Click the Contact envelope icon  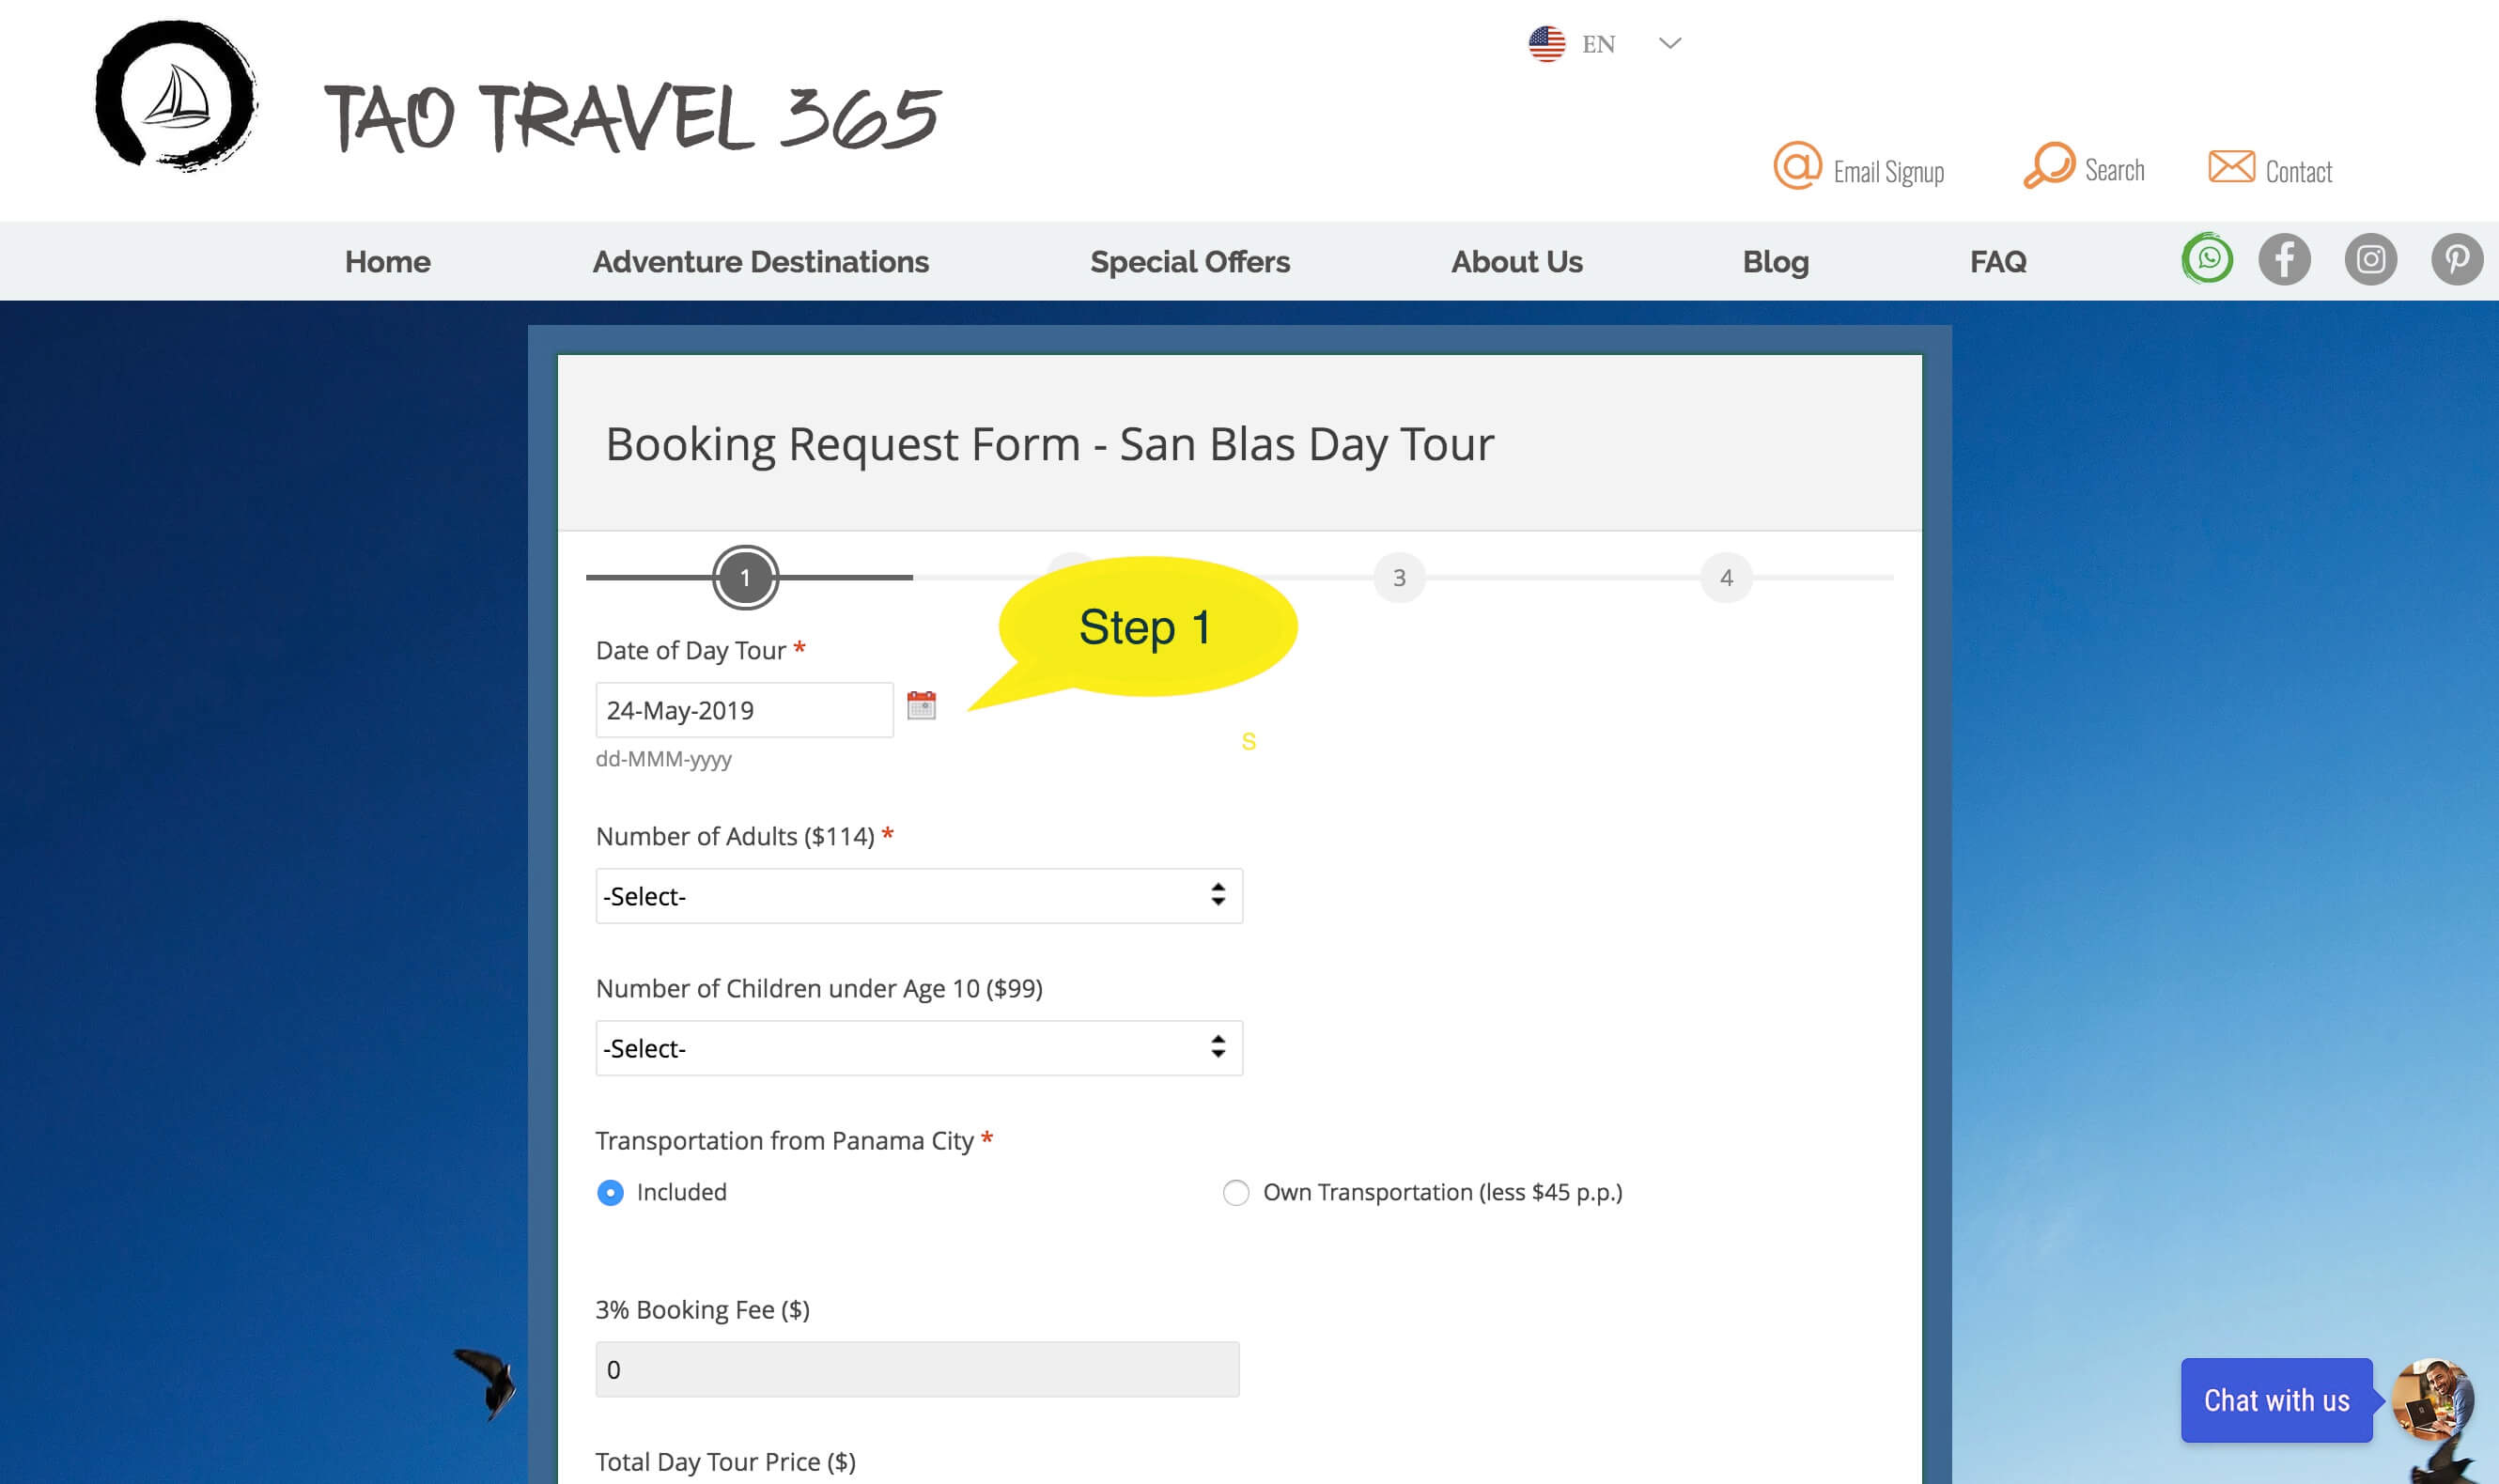(x=2231, y=167)
